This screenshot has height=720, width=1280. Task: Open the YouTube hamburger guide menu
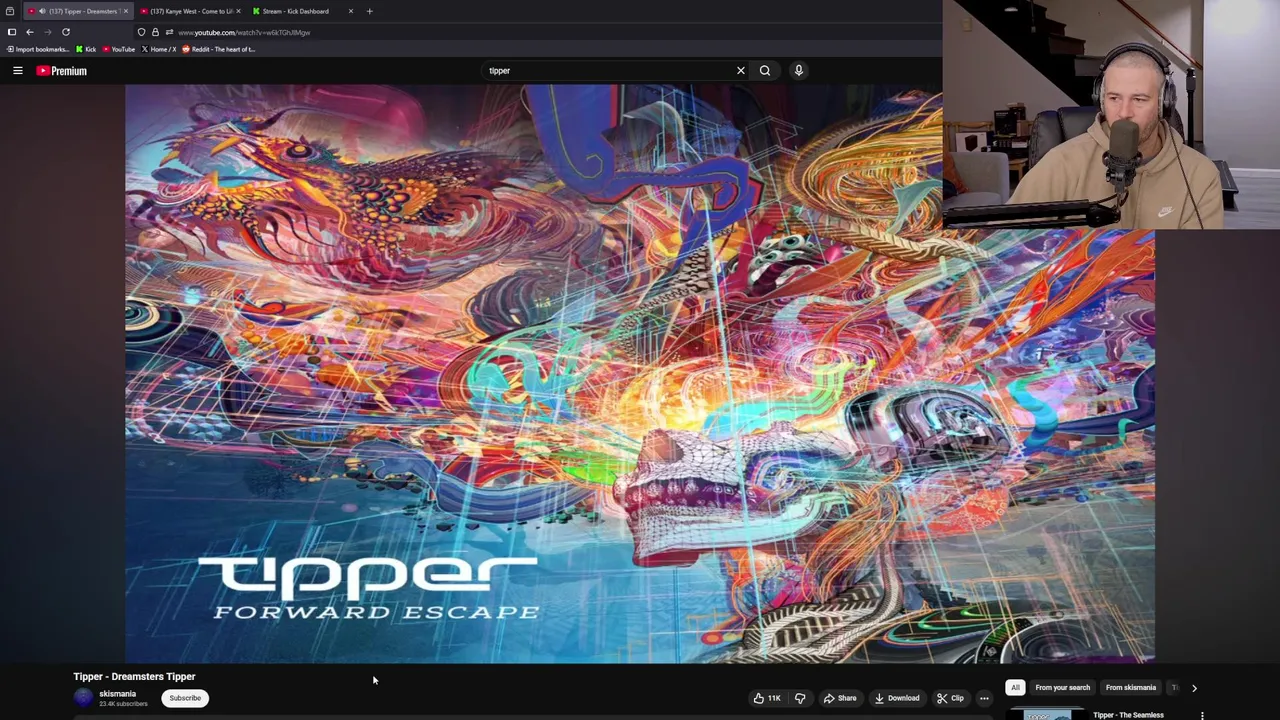point(18,71)
